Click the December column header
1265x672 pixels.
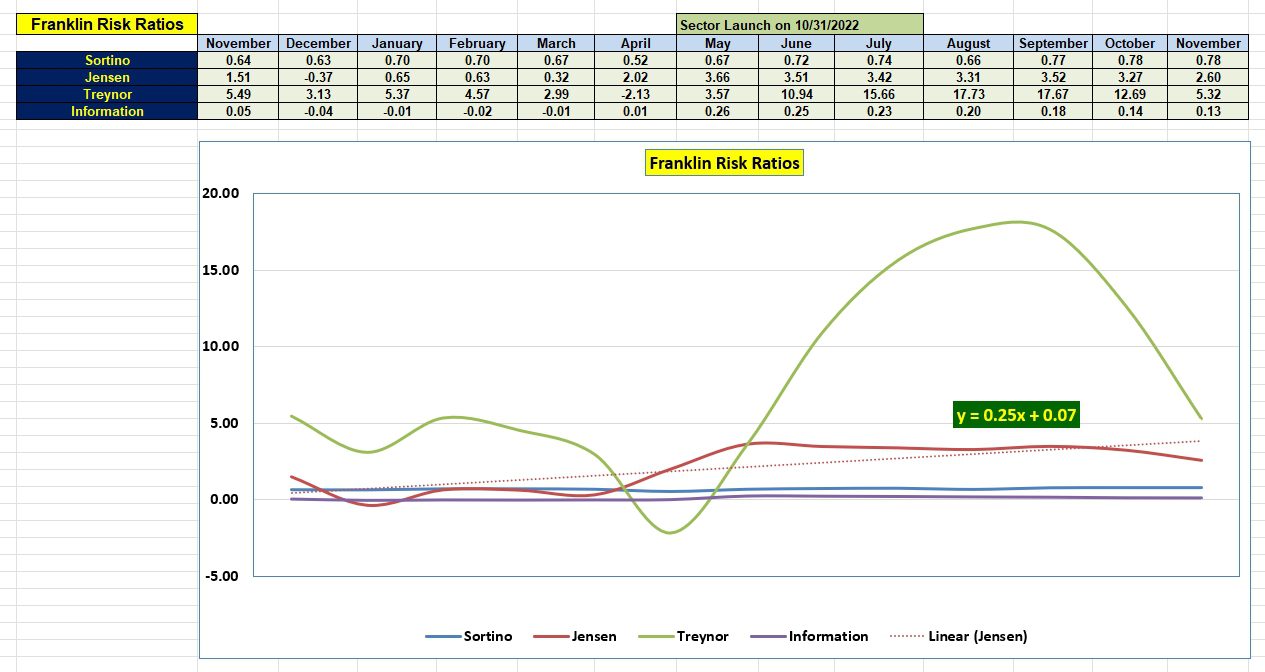pos(318,43)
